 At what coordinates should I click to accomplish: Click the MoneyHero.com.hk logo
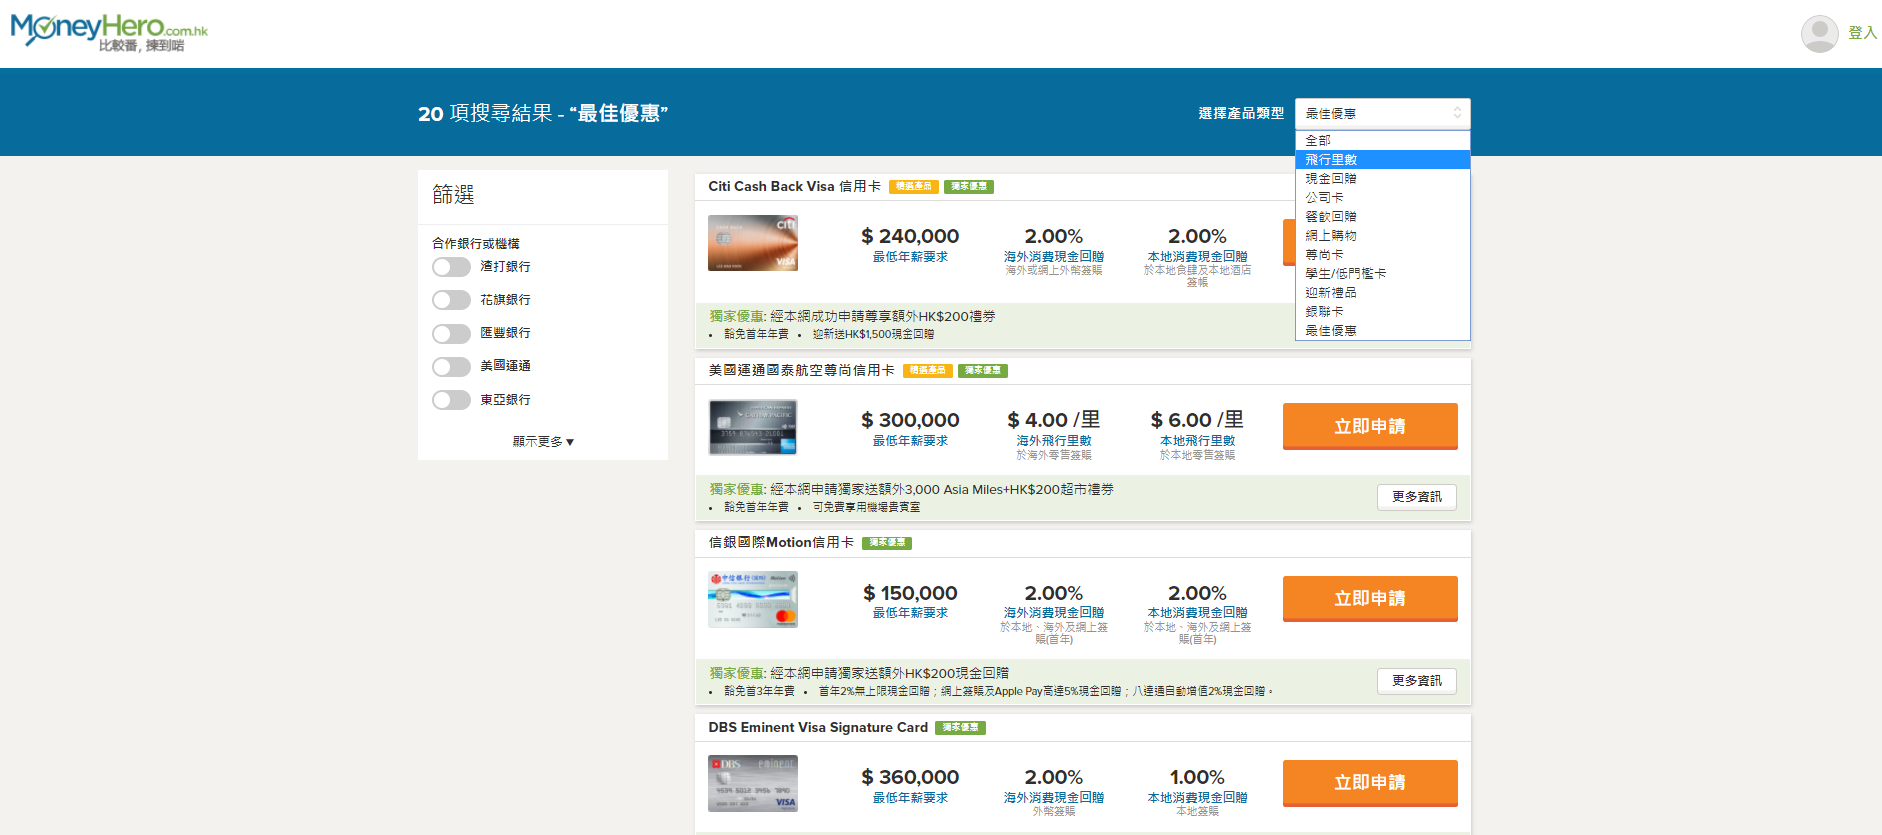pyautogui.click(x=109, y=32)
